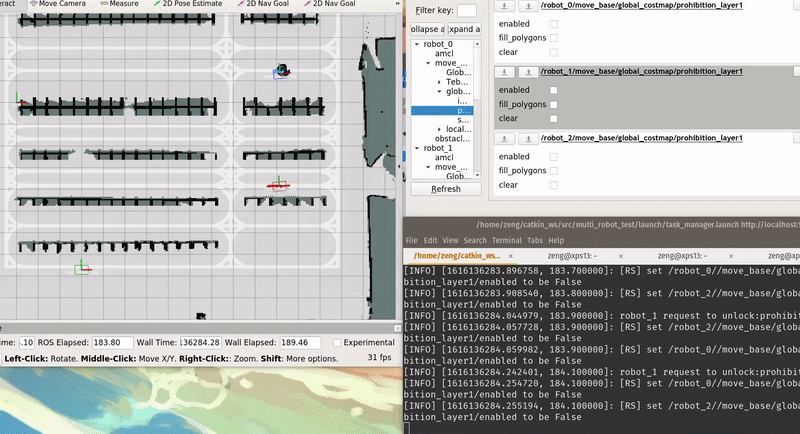800x434 pixels.
Task: Enable the robot_0 'enabled' checkbox
Action: [554, 24]
